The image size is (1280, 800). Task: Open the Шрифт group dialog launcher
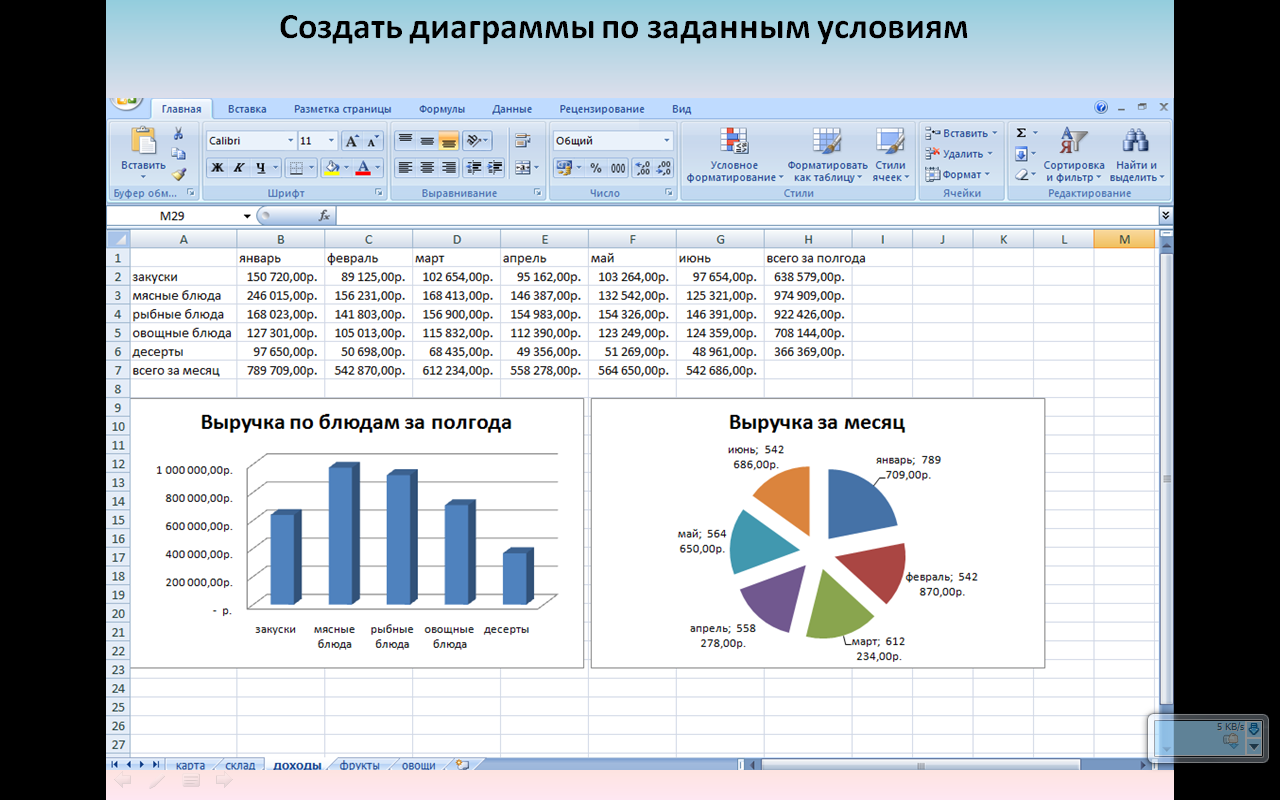tap(378, 193)
